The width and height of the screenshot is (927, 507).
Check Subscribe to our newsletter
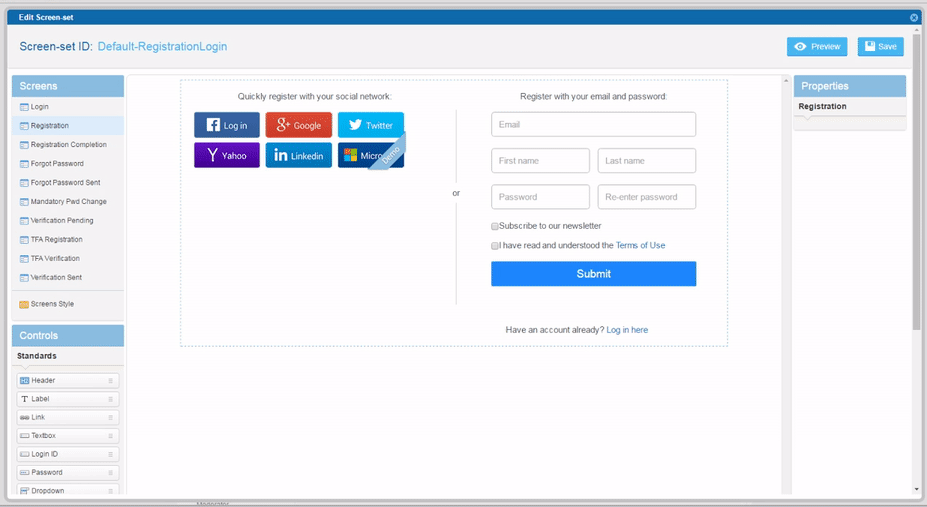[495, 226]
